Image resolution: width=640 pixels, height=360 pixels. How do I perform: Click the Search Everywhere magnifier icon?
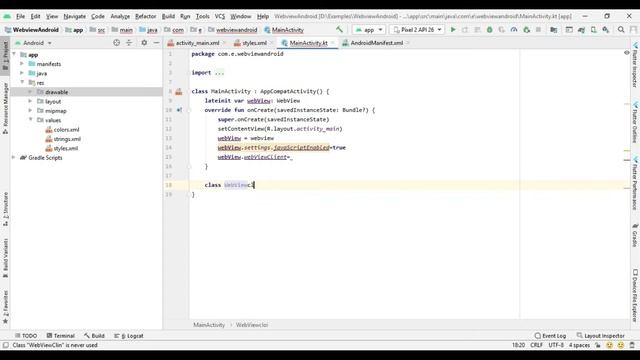[621, 30]
